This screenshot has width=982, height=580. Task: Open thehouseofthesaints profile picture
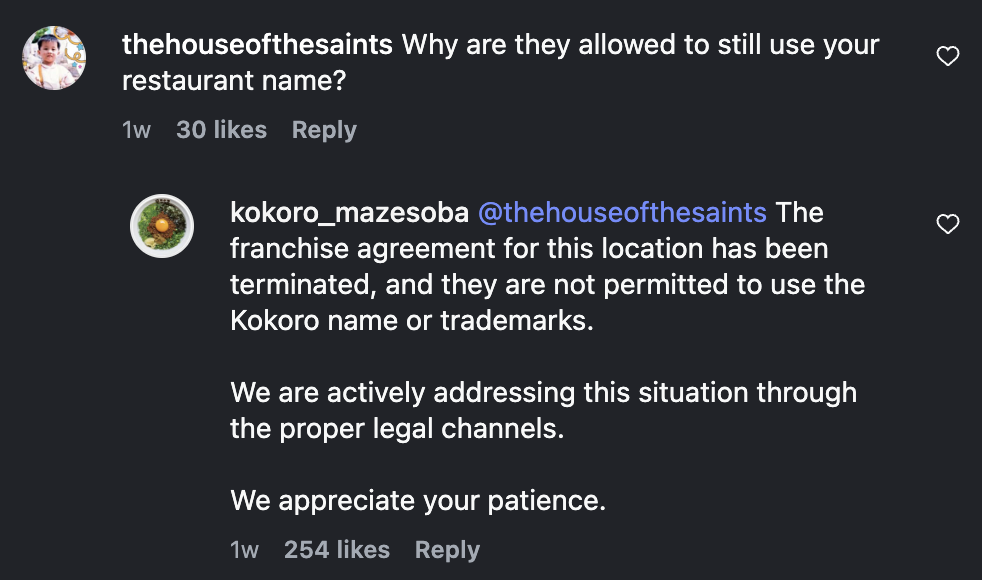[x=54, y=58]
